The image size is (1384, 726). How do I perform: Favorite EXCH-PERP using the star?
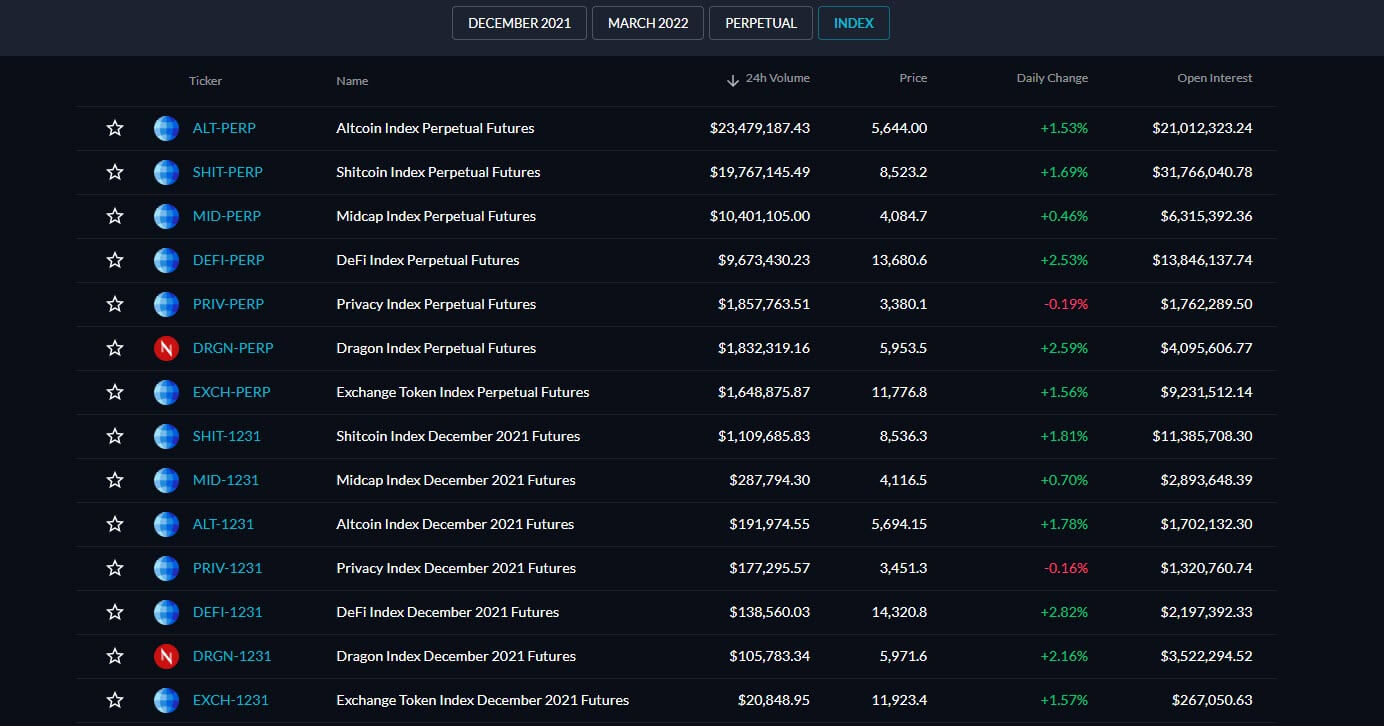pos(115,392)
